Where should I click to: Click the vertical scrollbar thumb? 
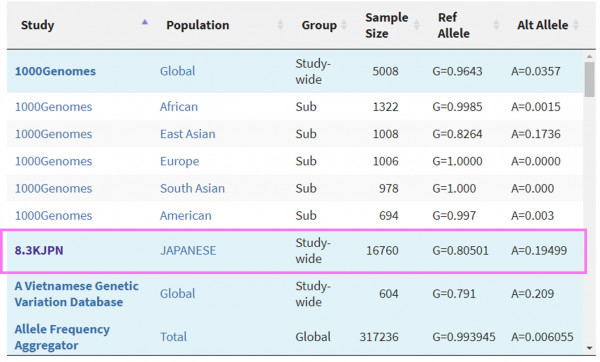click(x=589, y=79)
